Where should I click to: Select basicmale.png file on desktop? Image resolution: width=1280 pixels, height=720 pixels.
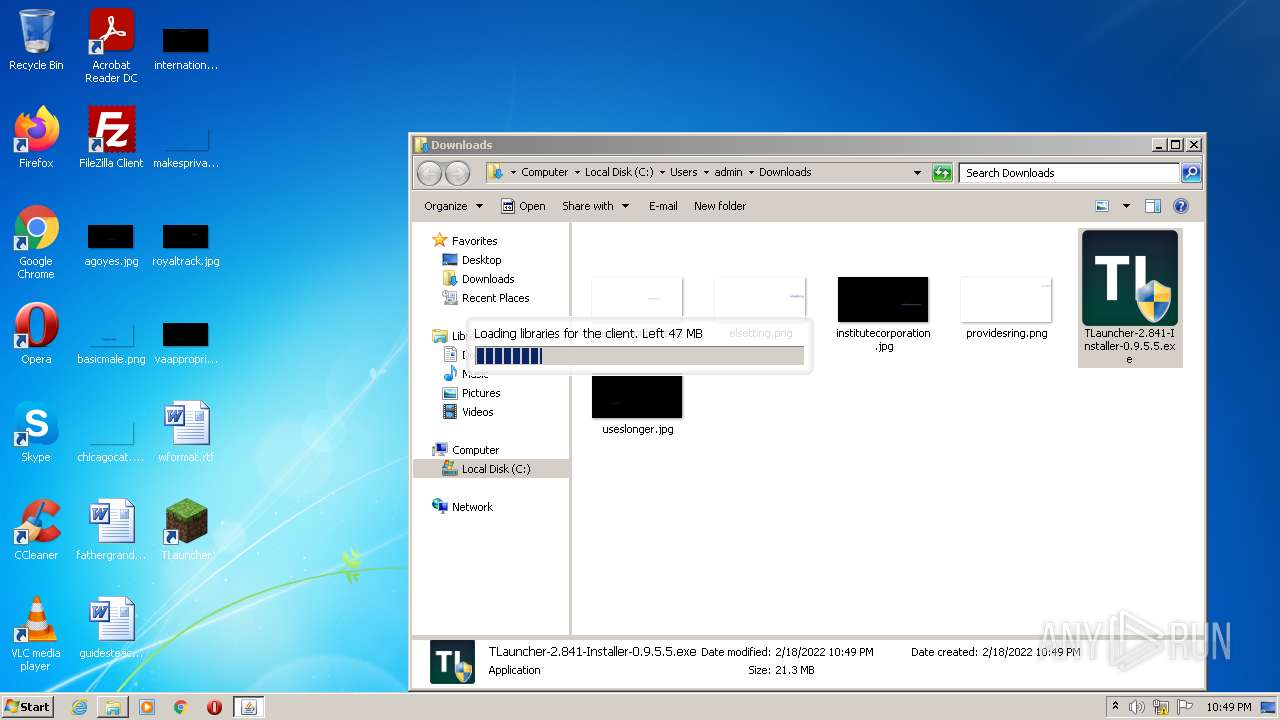click(111, 343)
